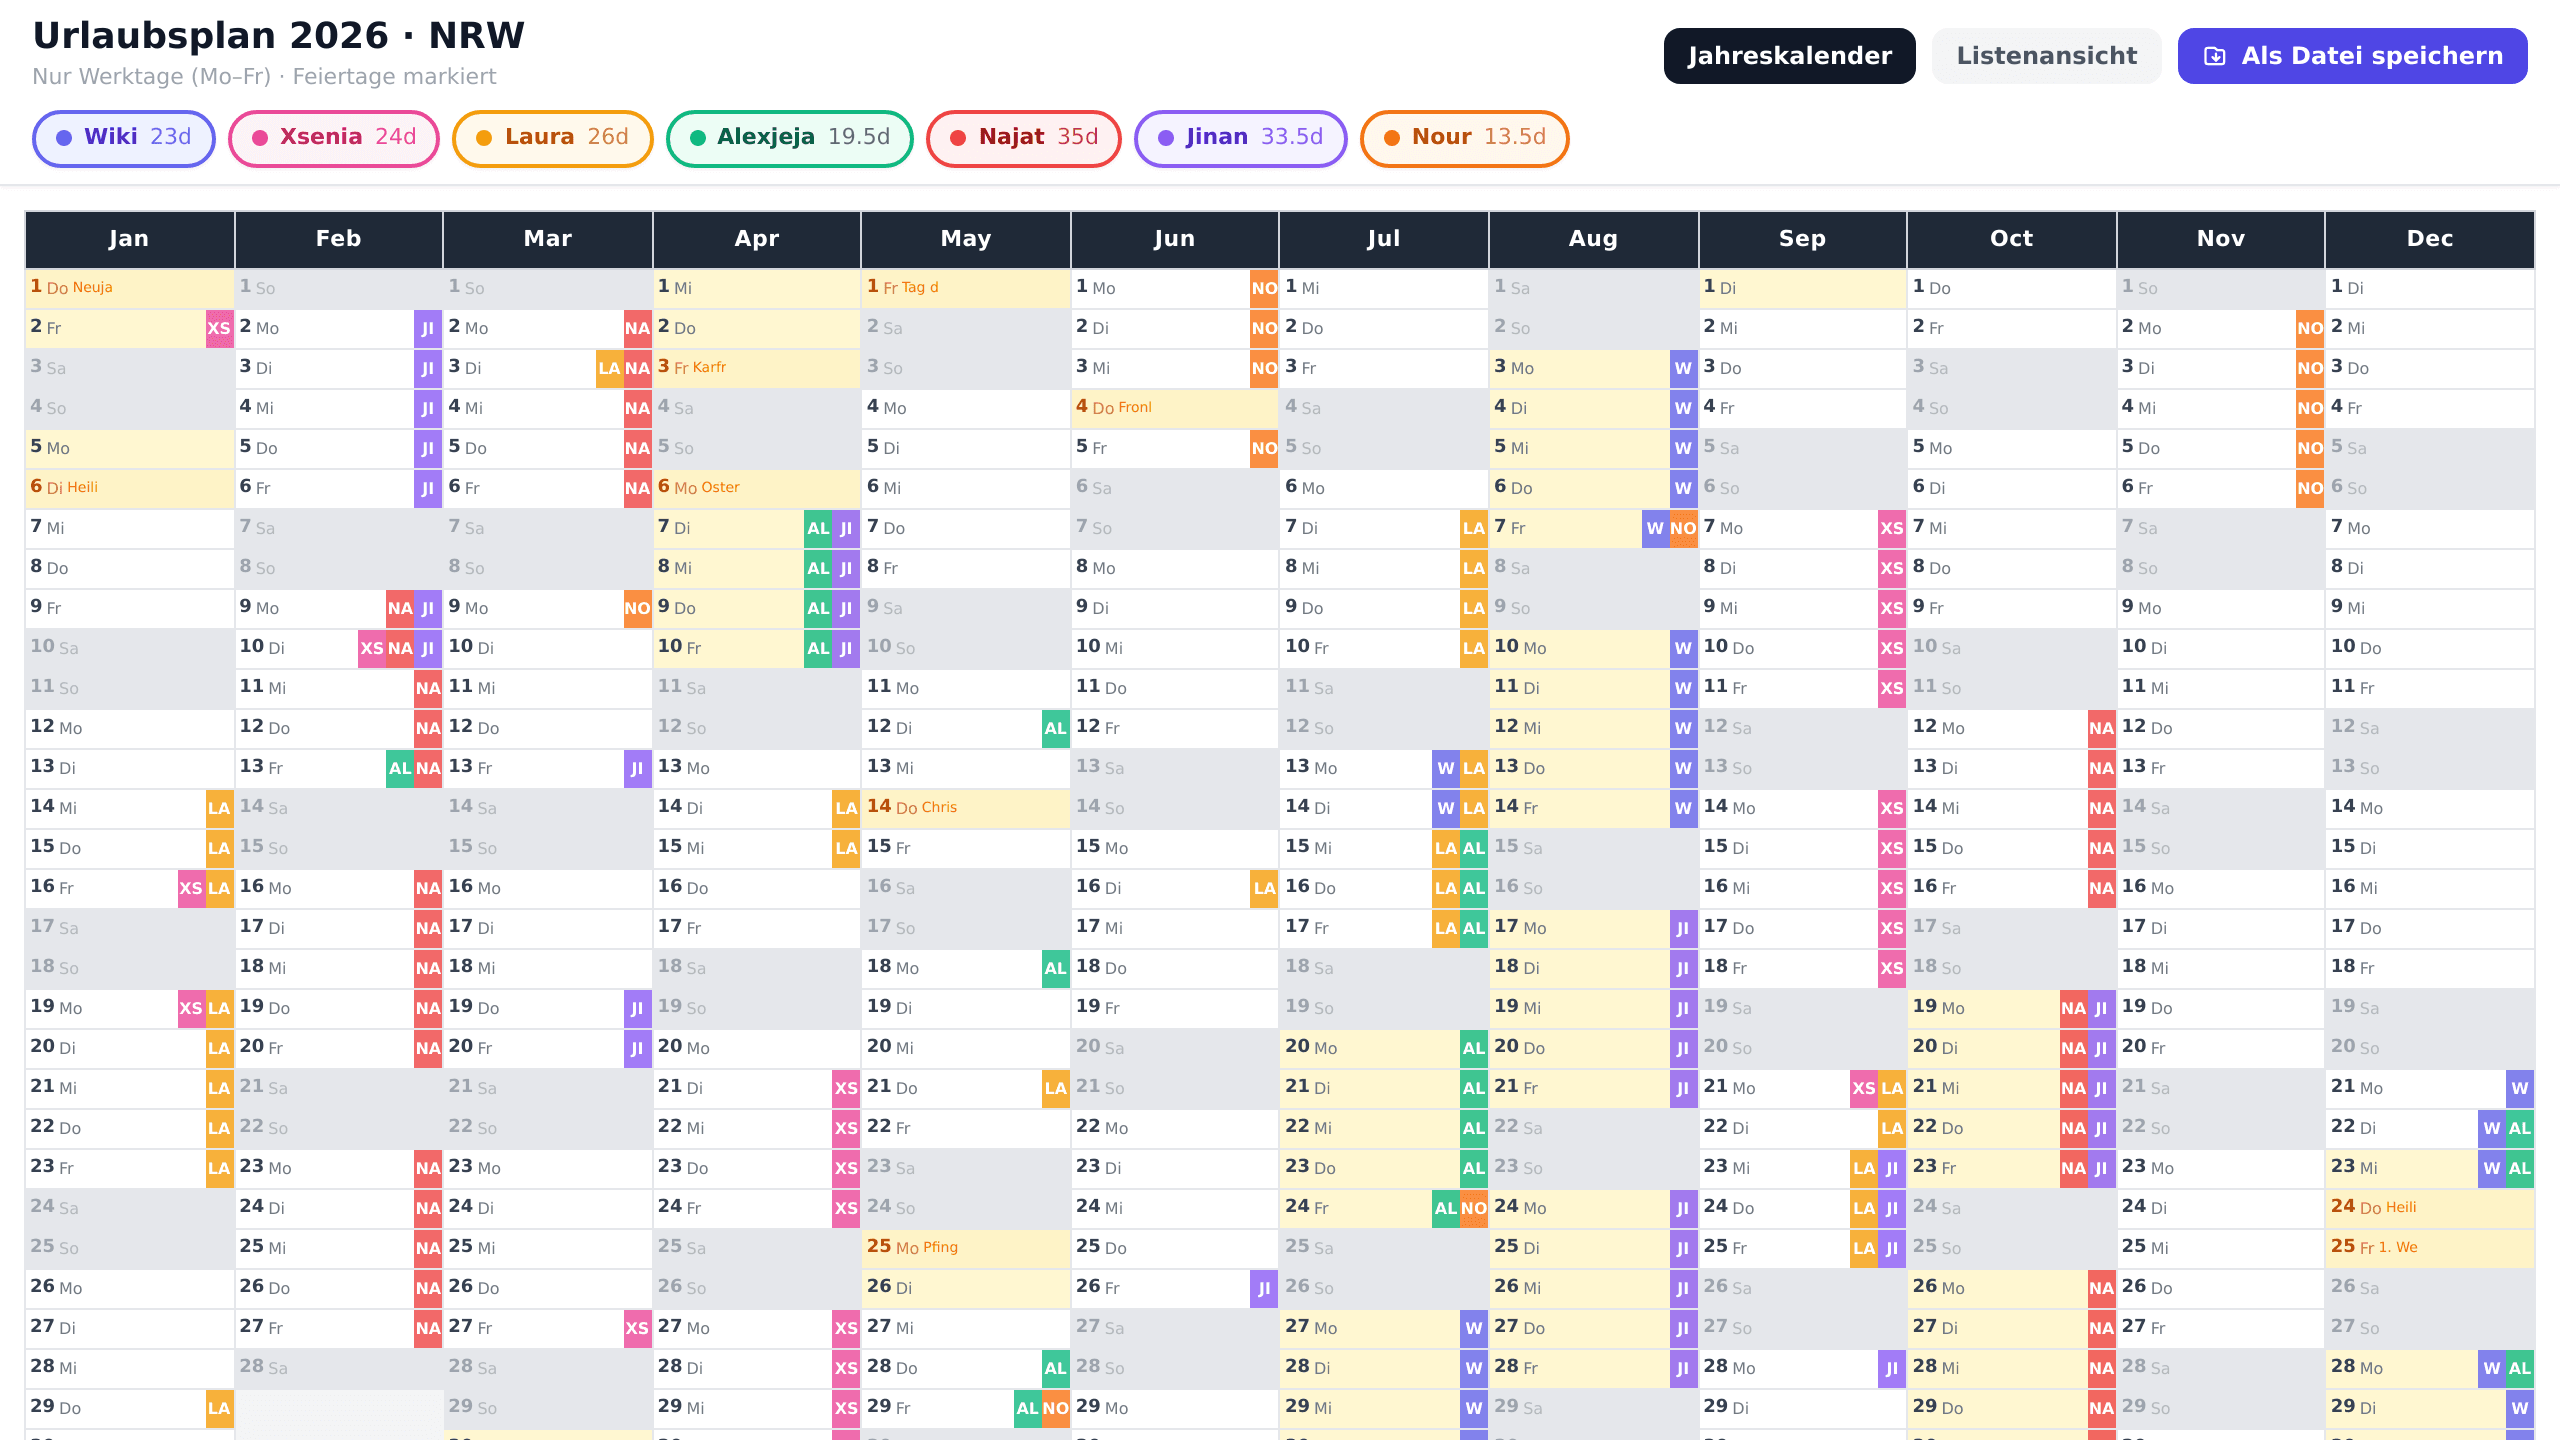This screenshot has width=2560, height=1440.
Task: Open the 1 Fr Tag d holiday in May
Action: [x=966, y=288]
